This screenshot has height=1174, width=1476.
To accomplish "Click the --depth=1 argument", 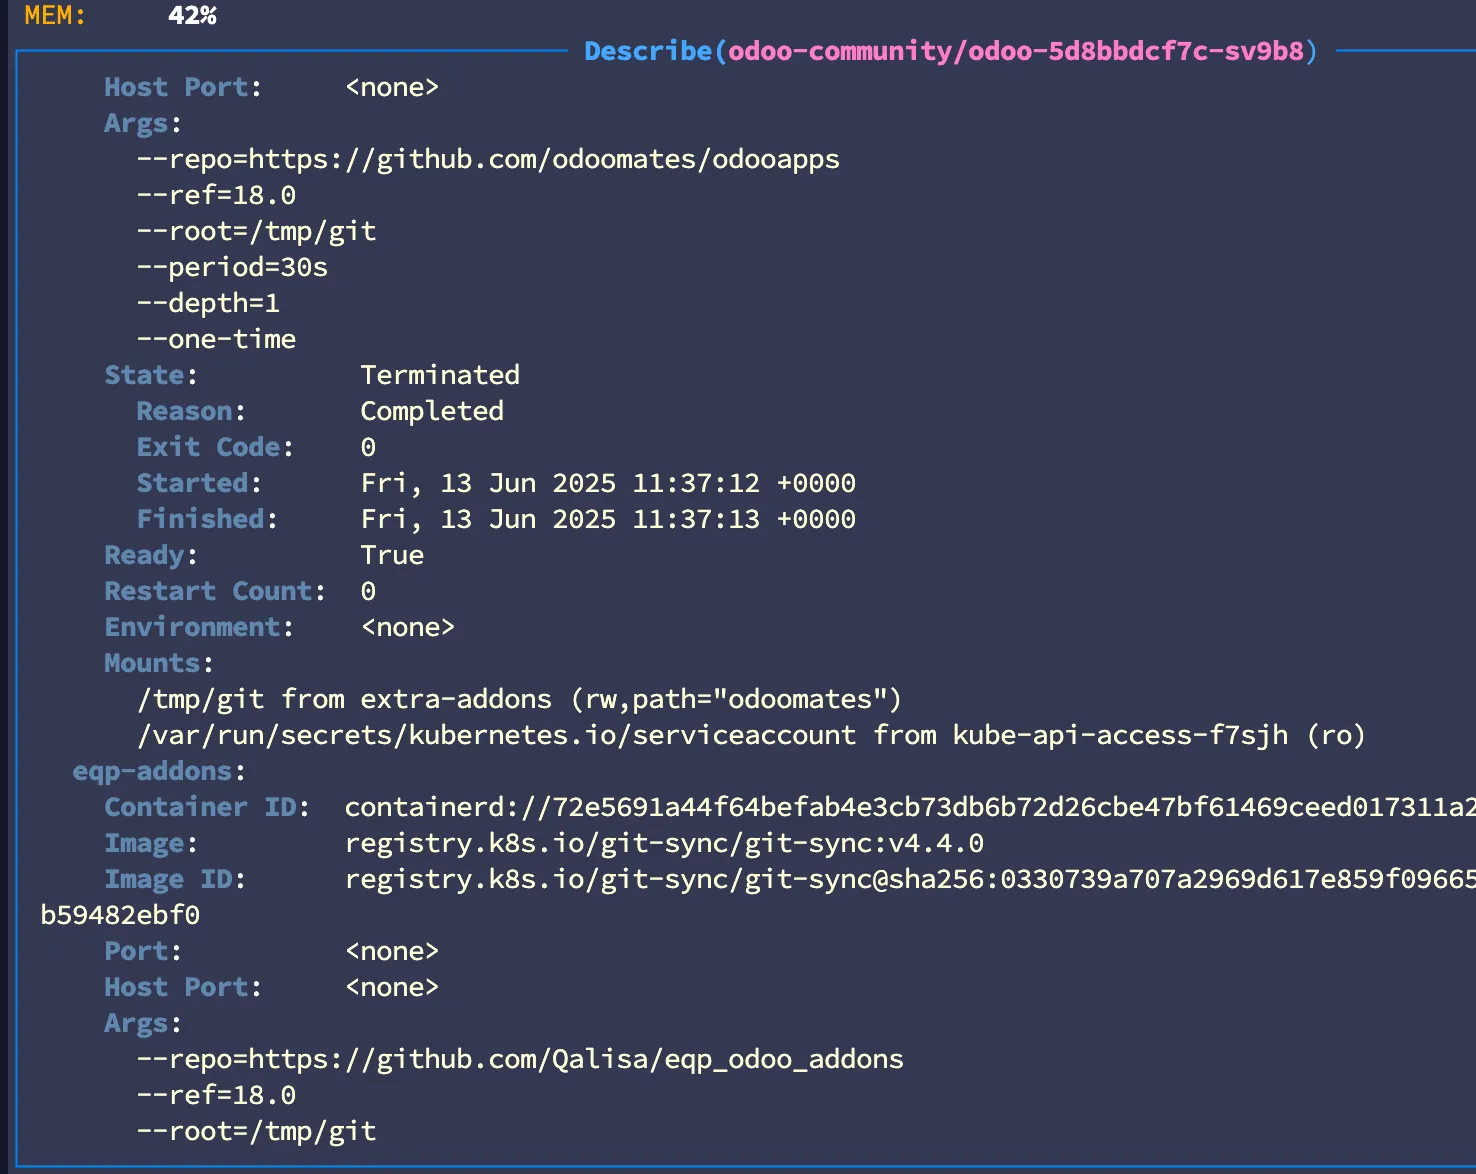I will pos(208,303).
